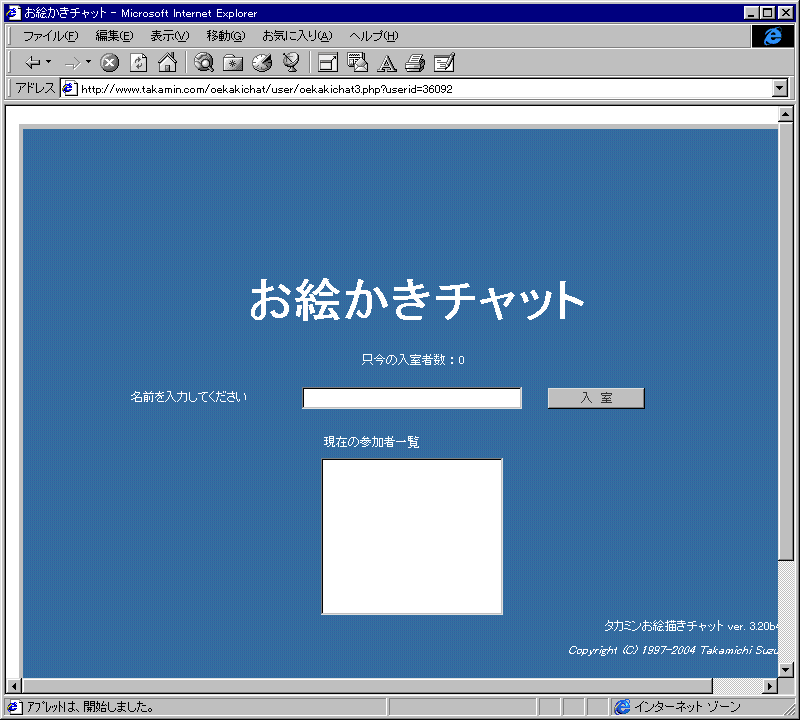Click the お絵かきチャット heading
This screenshot has width=800, height=720.
tap(417, 300)
